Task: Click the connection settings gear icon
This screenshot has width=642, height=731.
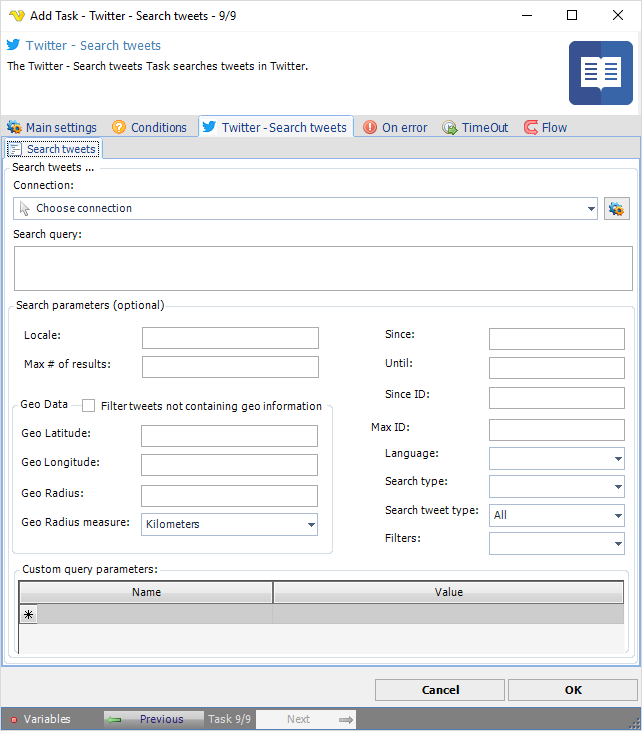Action: (x=616, y=209)
